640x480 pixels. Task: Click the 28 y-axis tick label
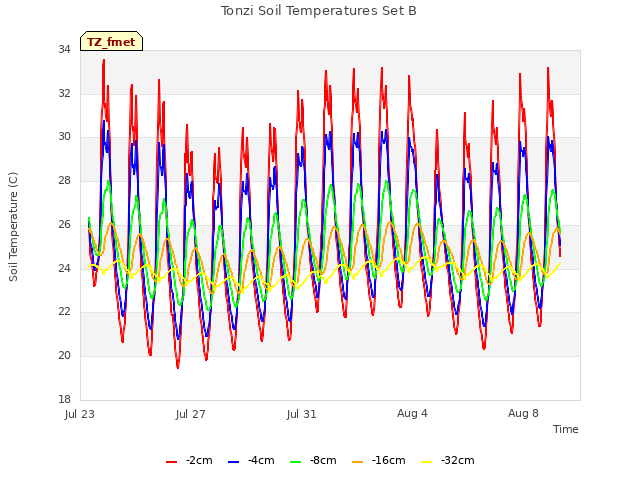(64, 180)
